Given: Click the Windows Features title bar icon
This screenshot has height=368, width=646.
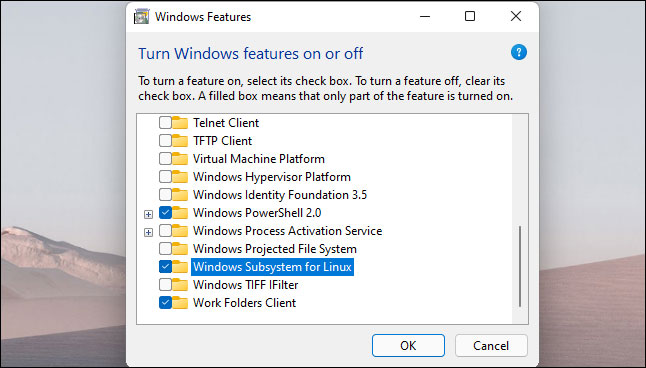Looking at the screenshot, I should (141, 17).
